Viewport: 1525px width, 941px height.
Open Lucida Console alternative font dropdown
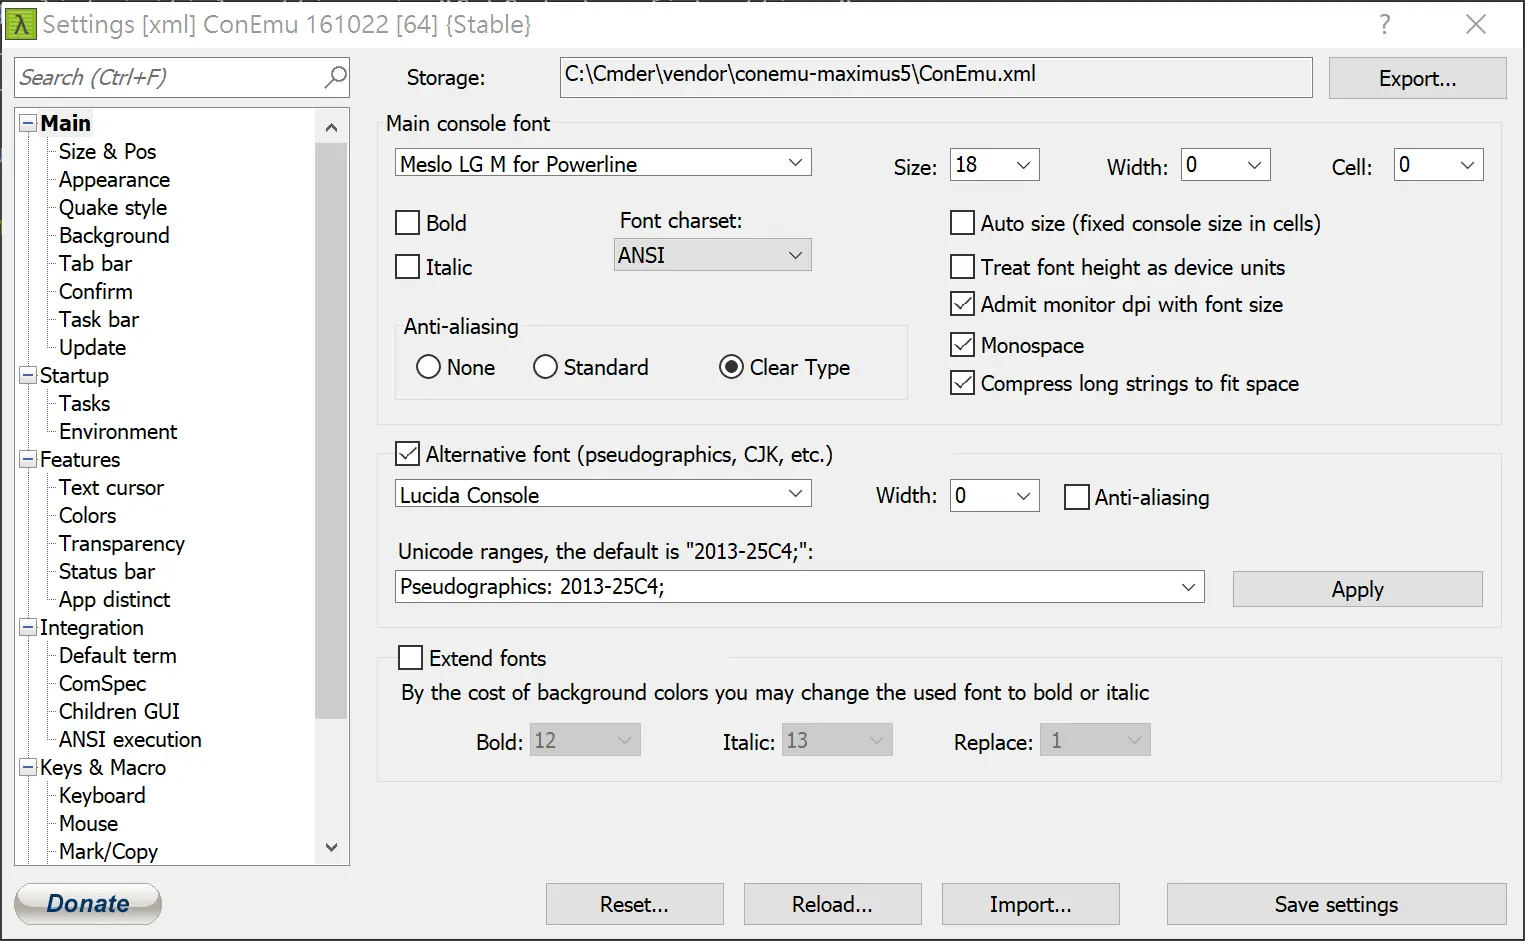[x=603, y=495]
